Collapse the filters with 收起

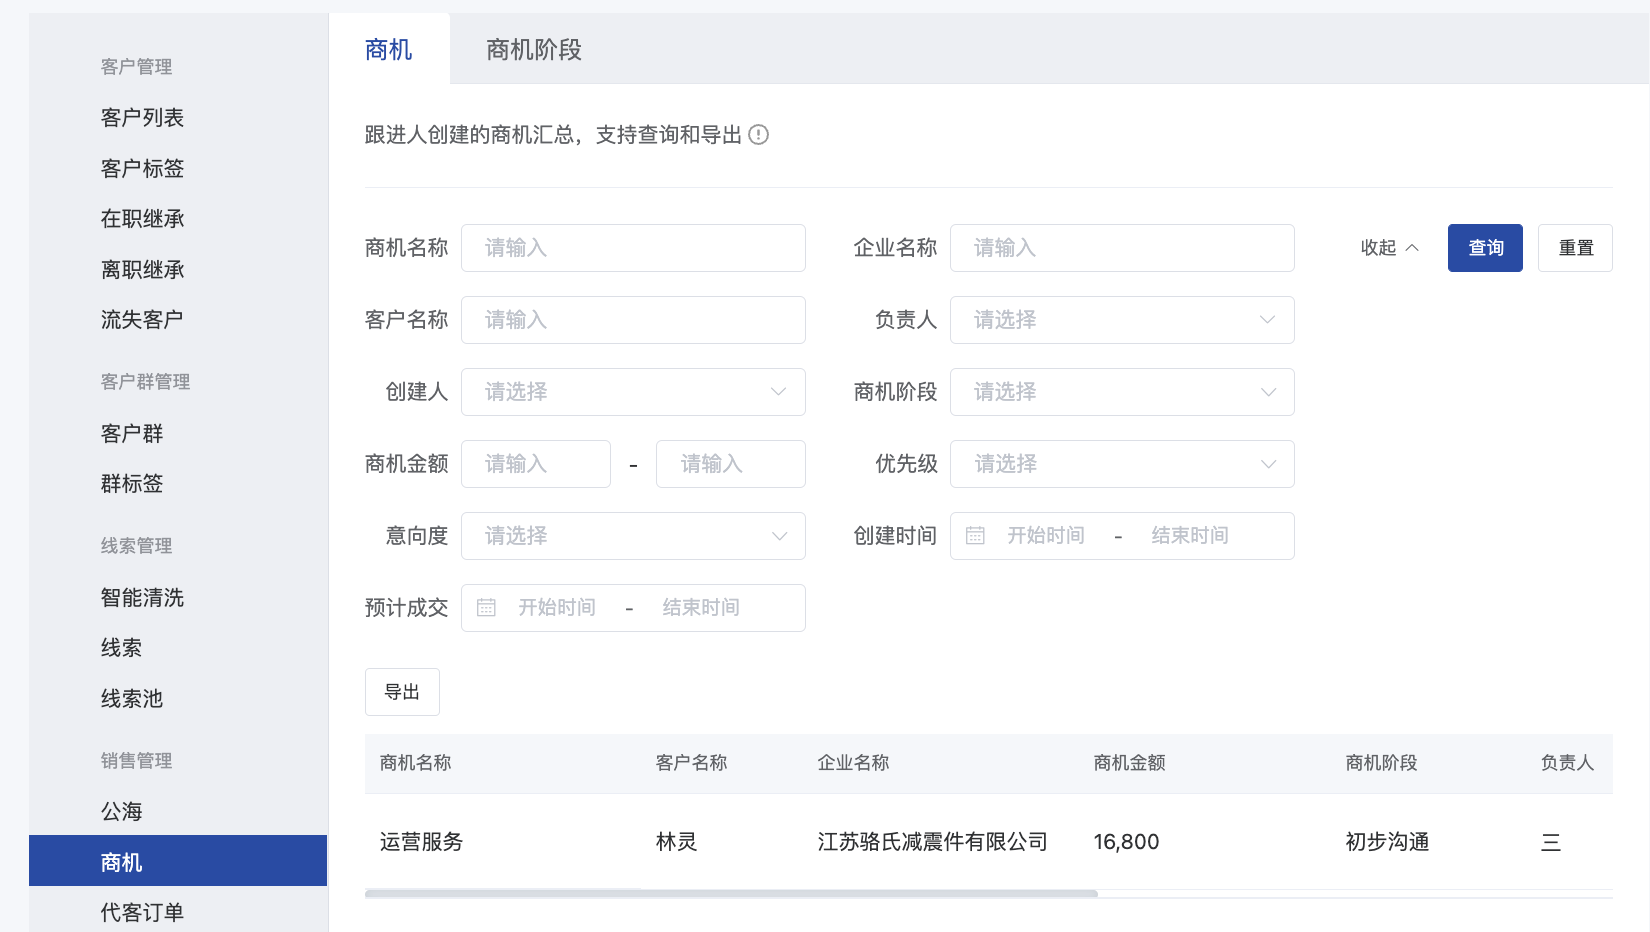pyautogui.click(x=1389, y=248)
